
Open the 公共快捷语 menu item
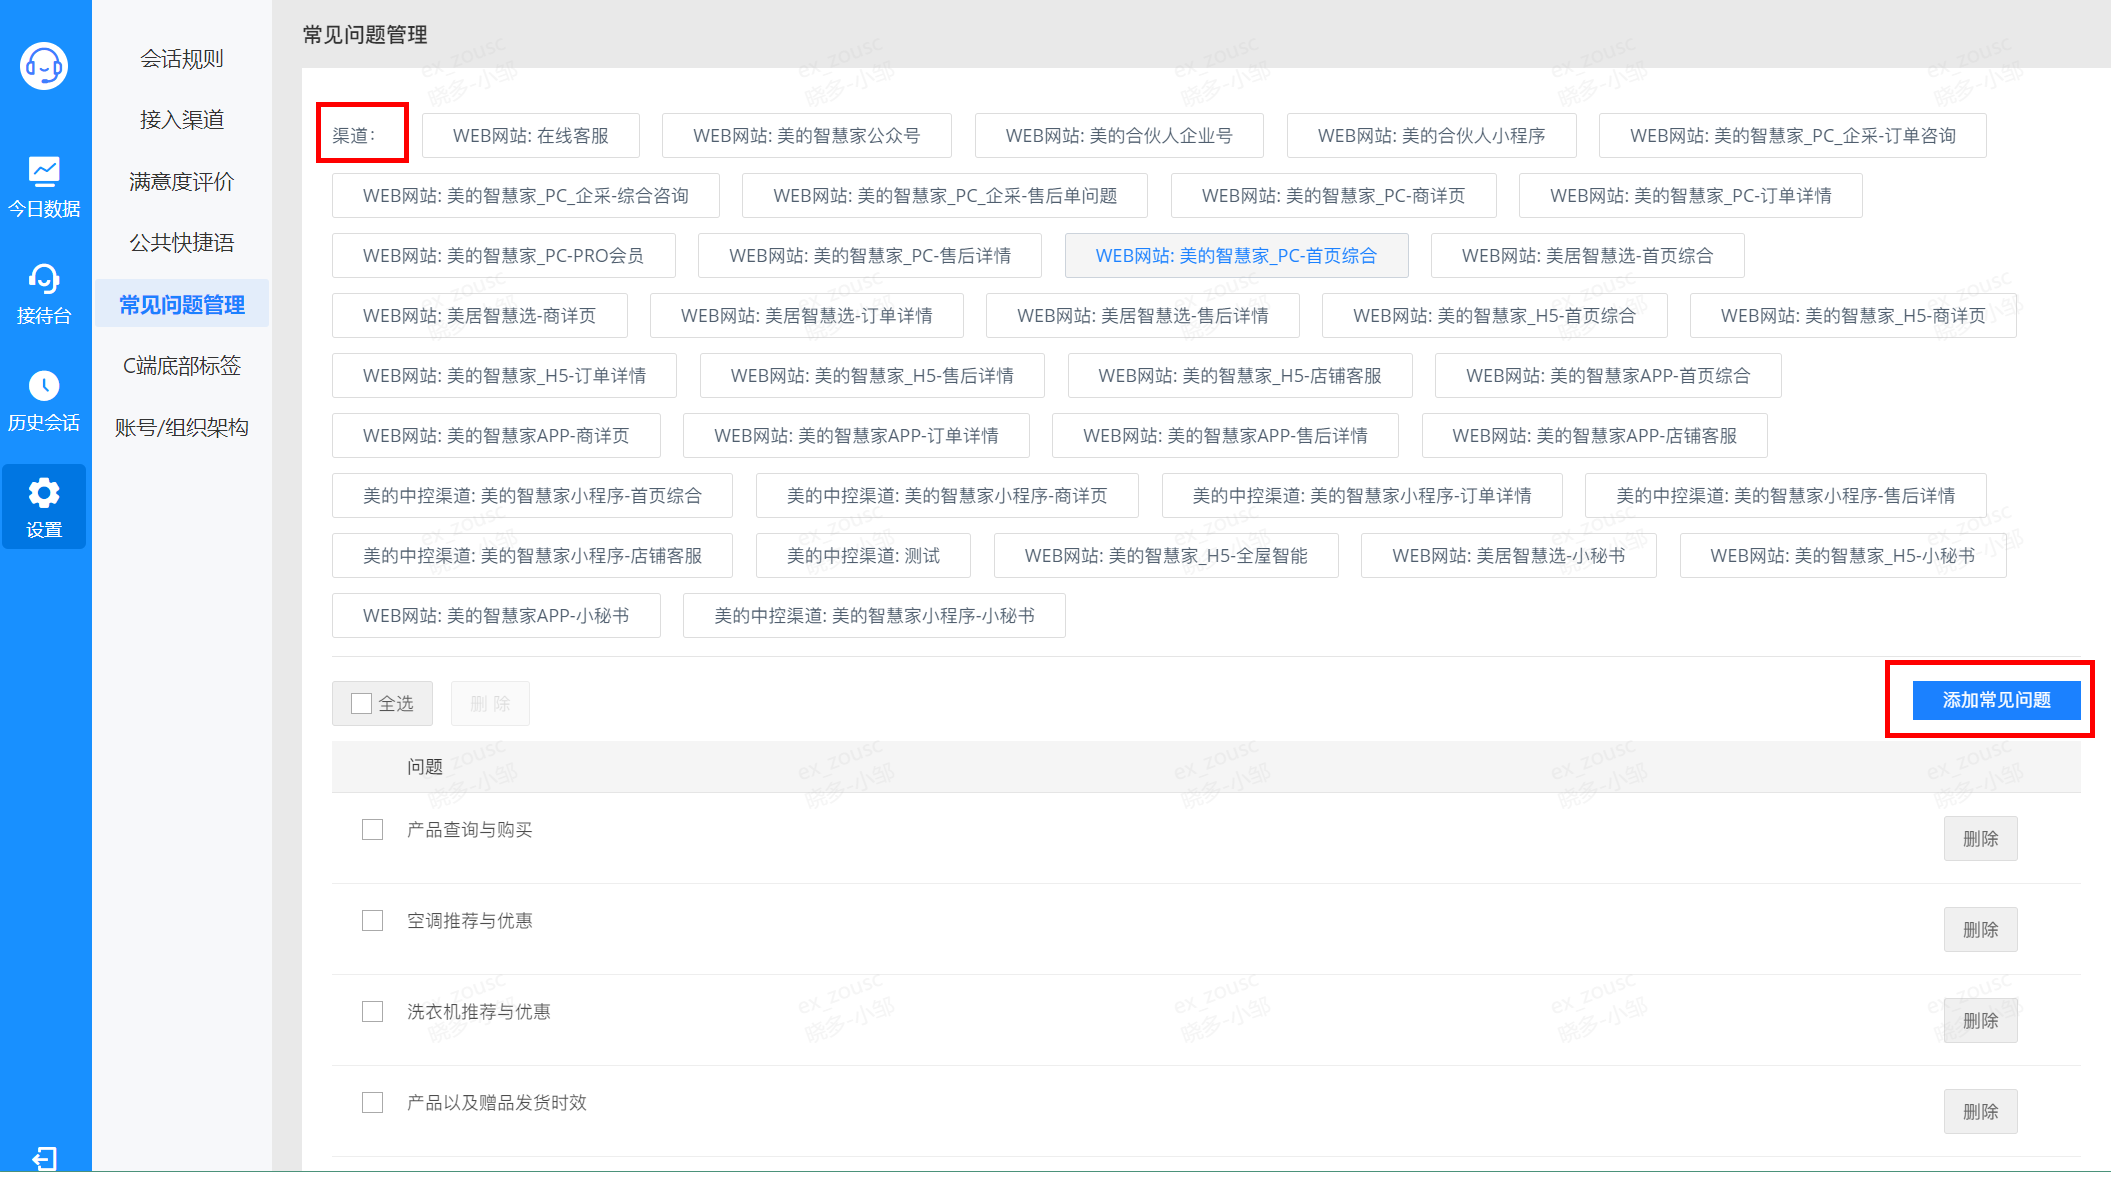[x=182, y=243]
